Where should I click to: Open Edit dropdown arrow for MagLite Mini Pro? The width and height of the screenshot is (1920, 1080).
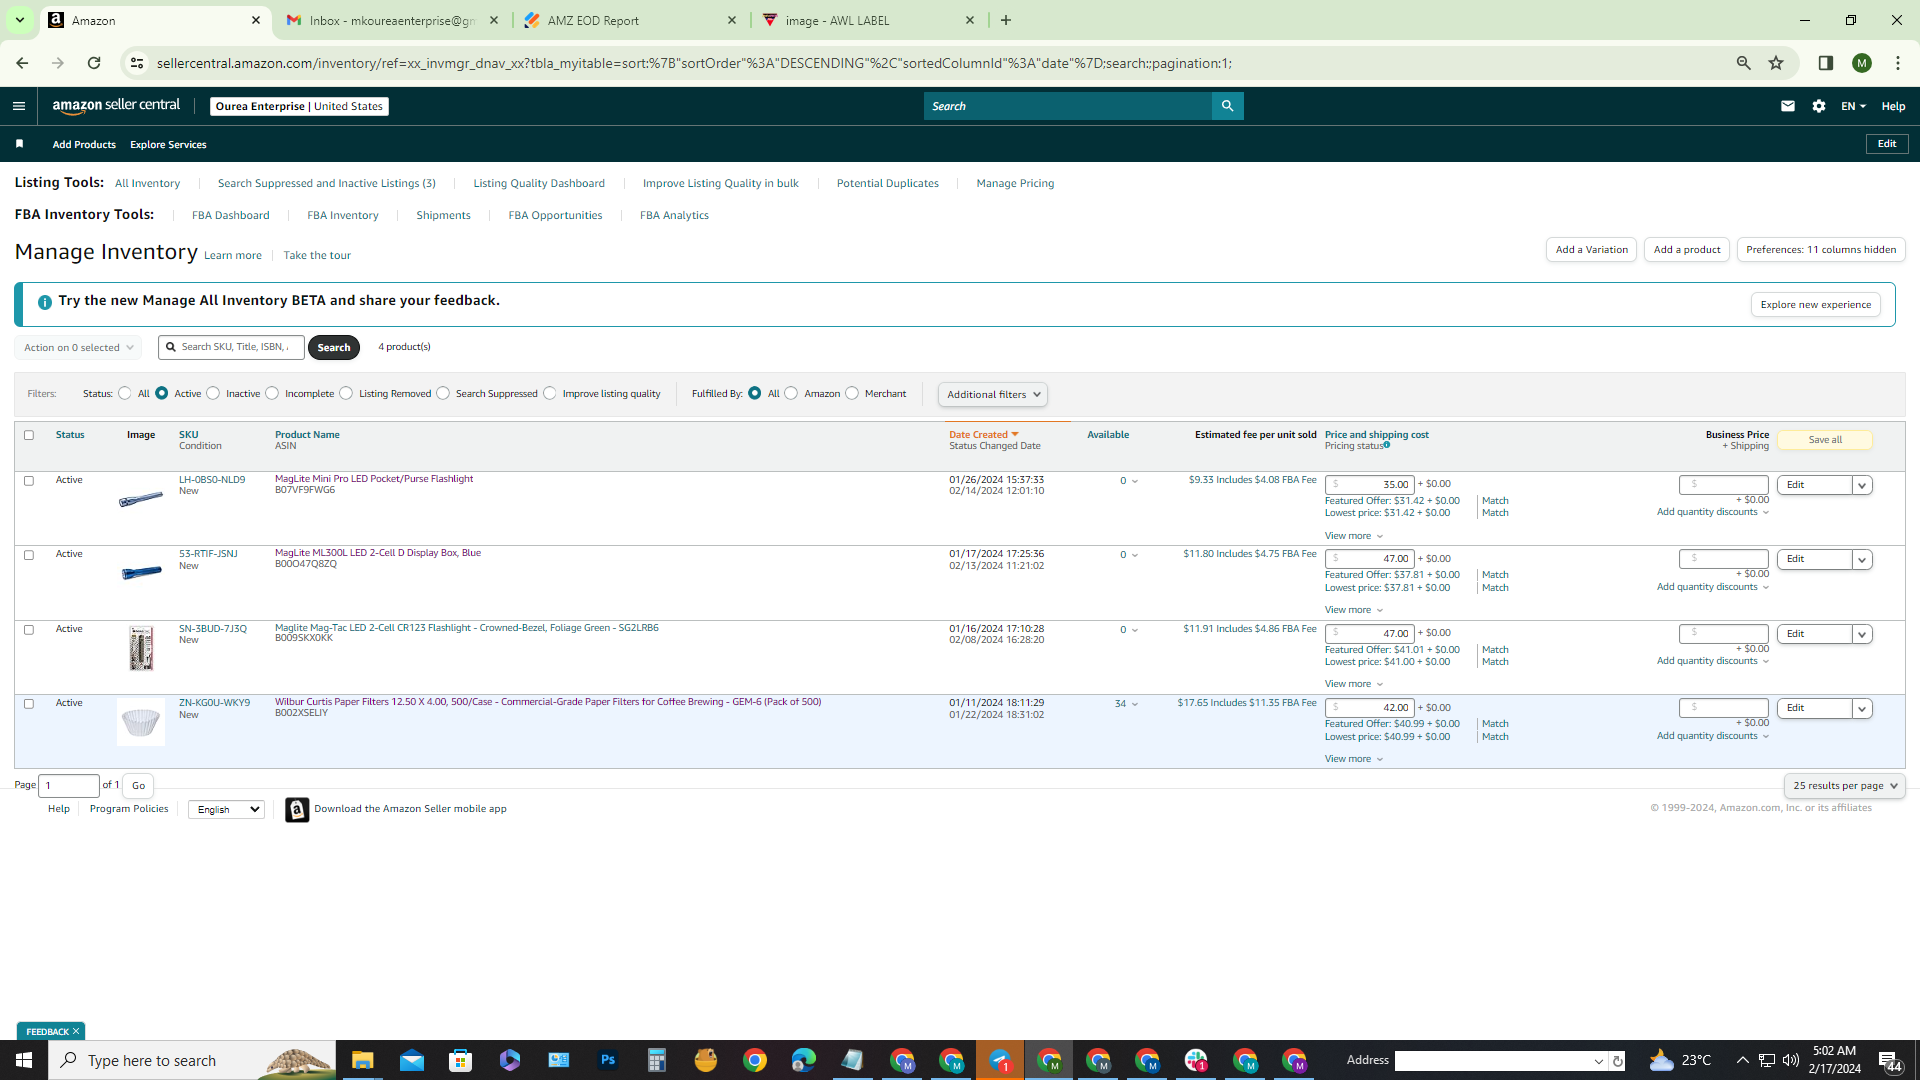pos(1862,485)
